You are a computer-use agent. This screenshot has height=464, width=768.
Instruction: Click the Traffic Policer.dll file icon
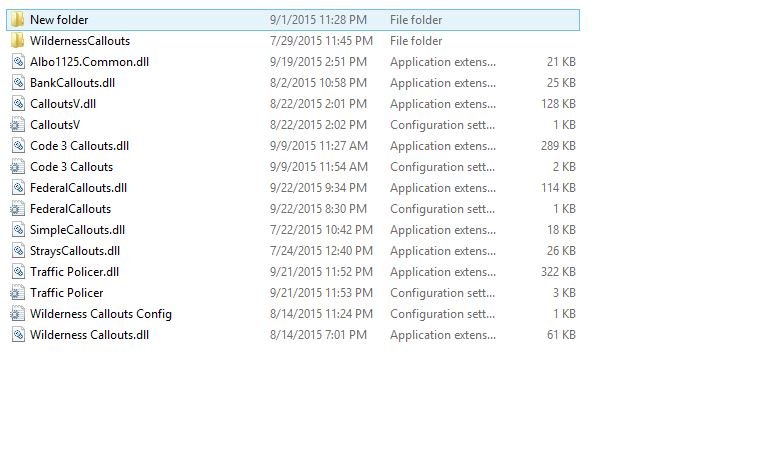pos(18,272)
